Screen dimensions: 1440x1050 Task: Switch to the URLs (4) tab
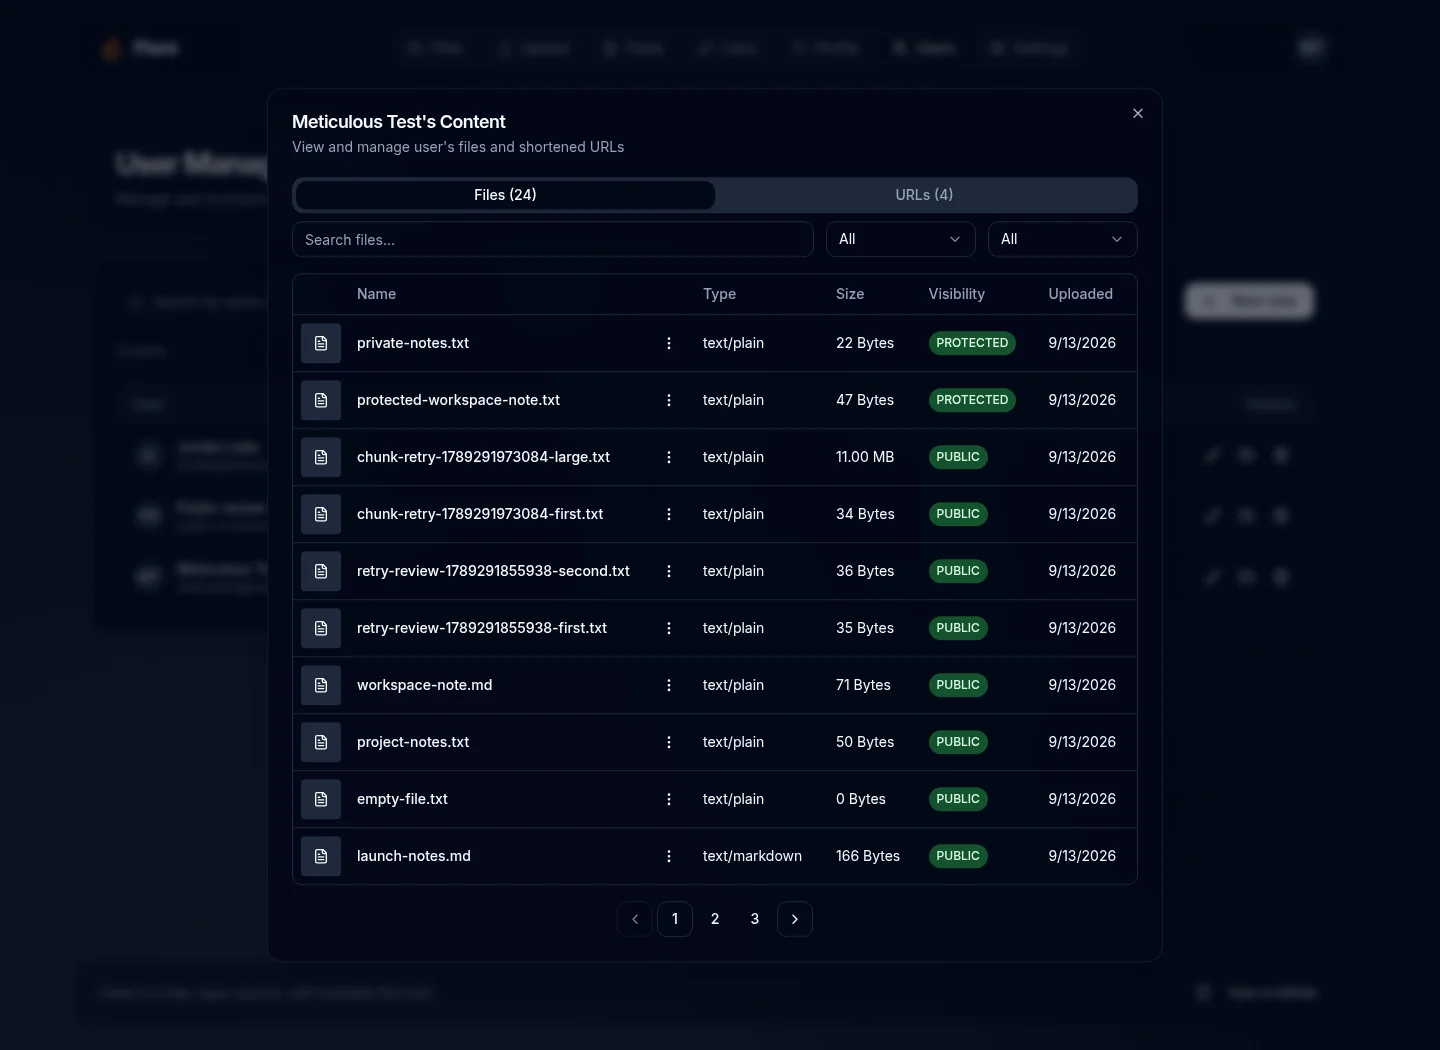click(x=924, y=195)
